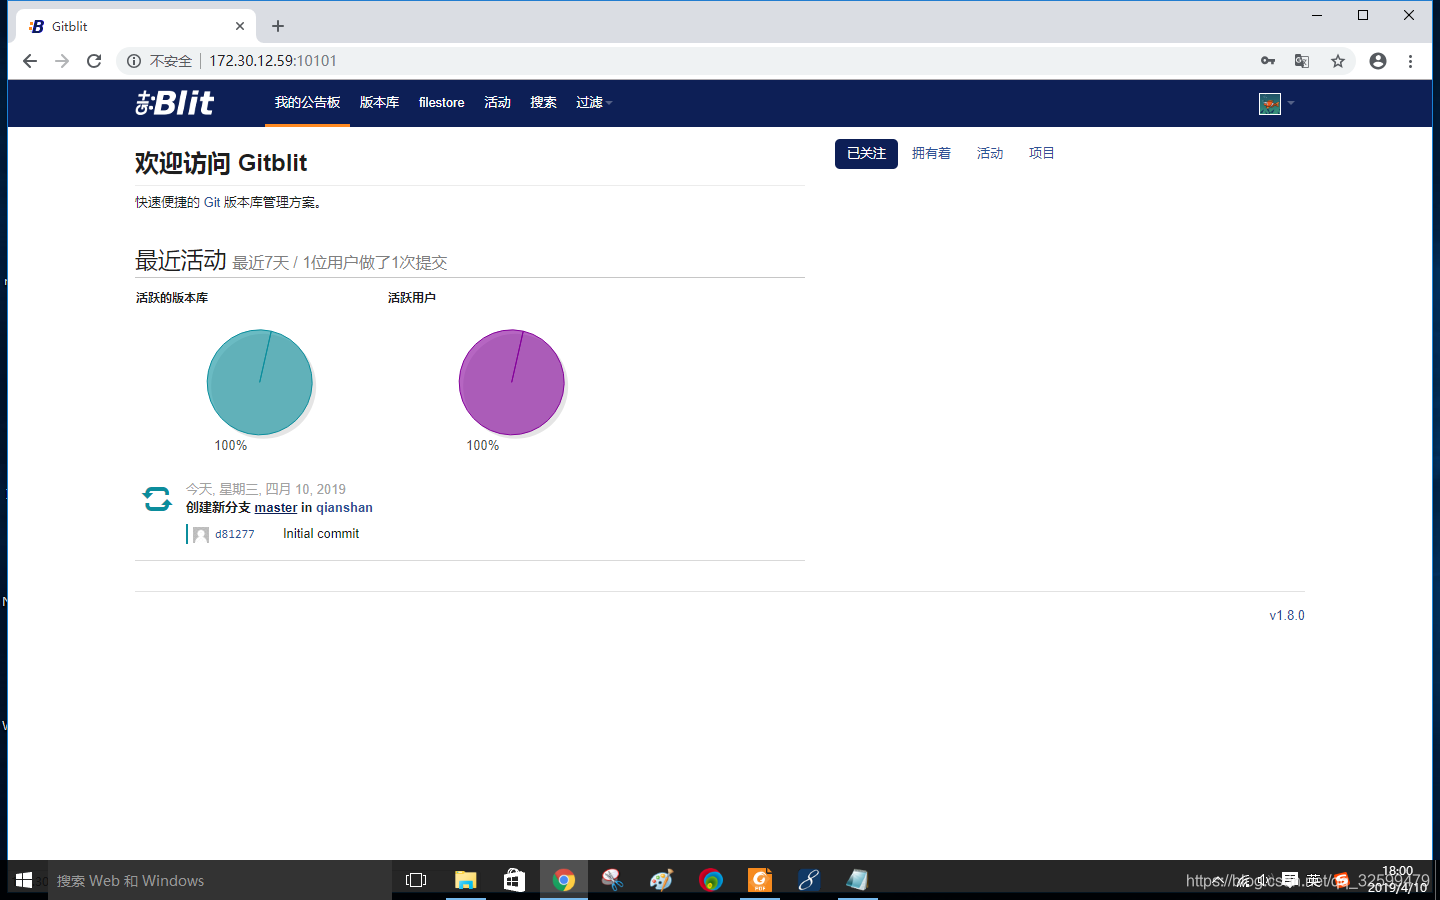Close the Gitblit browser tab
Image resolution: width=1440 pixels, height=900 pixels.
click(240, 26)
